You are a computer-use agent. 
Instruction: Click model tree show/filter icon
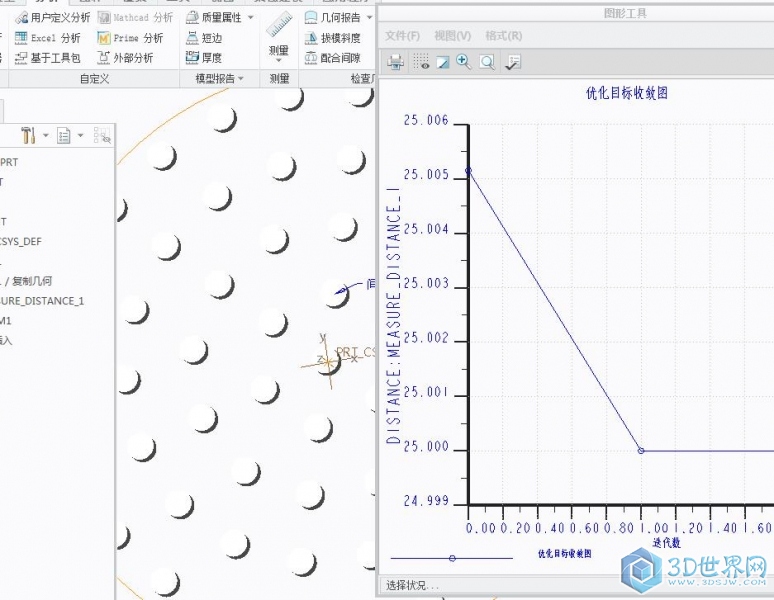pos(102,135)
